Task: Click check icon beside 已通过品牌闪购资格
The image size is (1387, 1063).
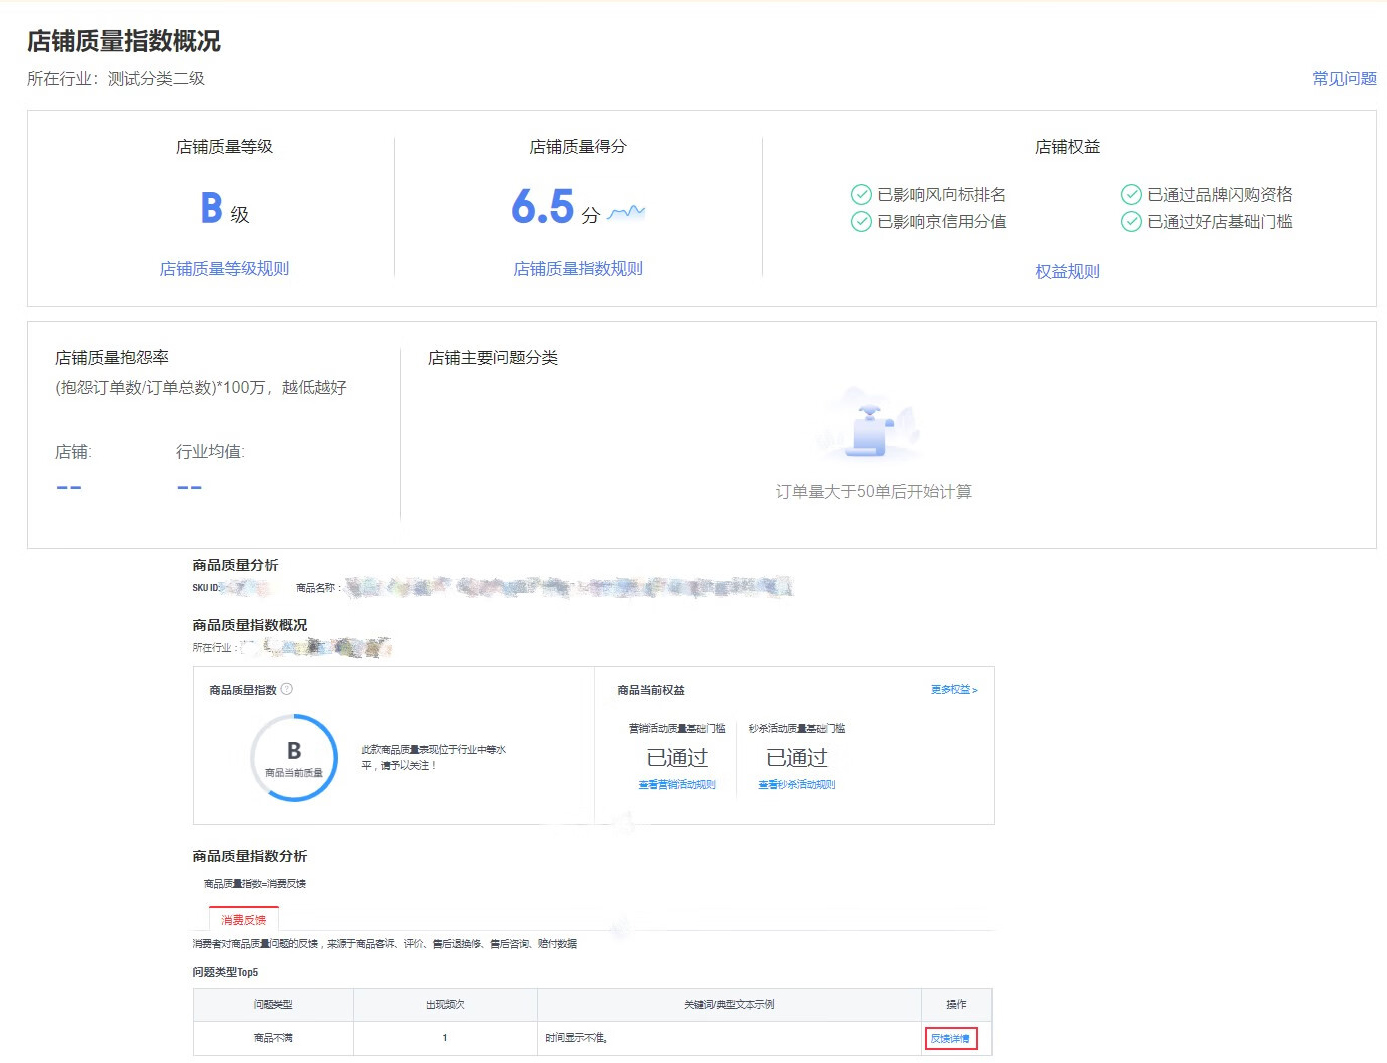Action: pyautogui.click(x=1131, y=195)
